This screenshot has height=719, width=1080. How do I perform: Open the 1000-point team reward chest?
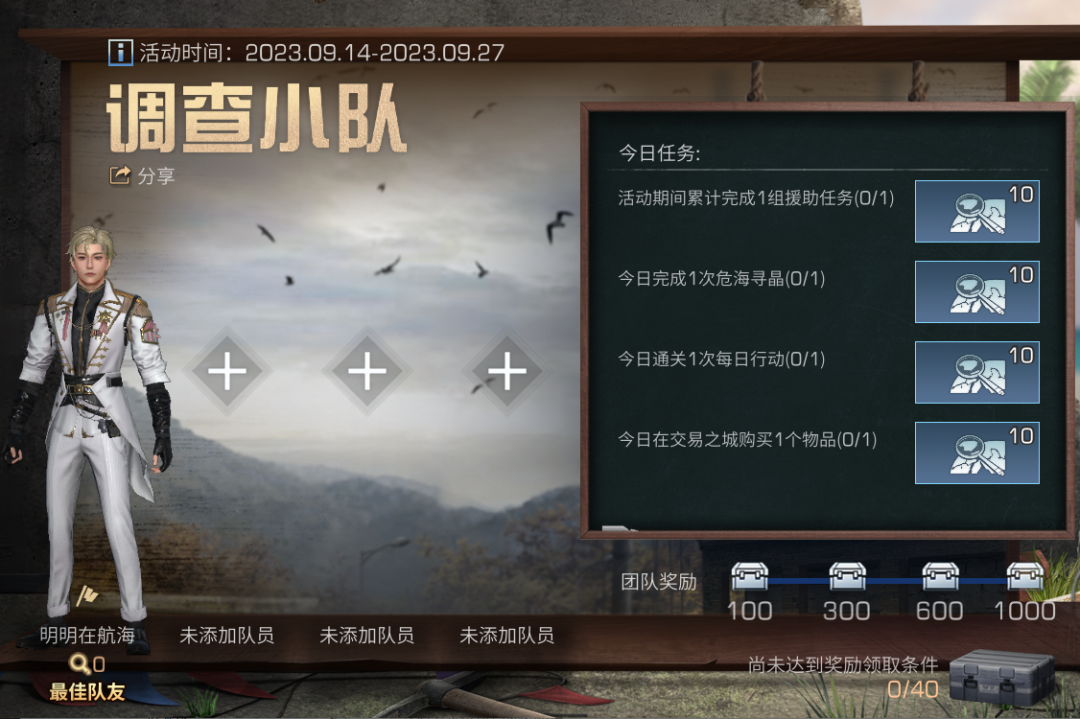(x=1025, y=577)
